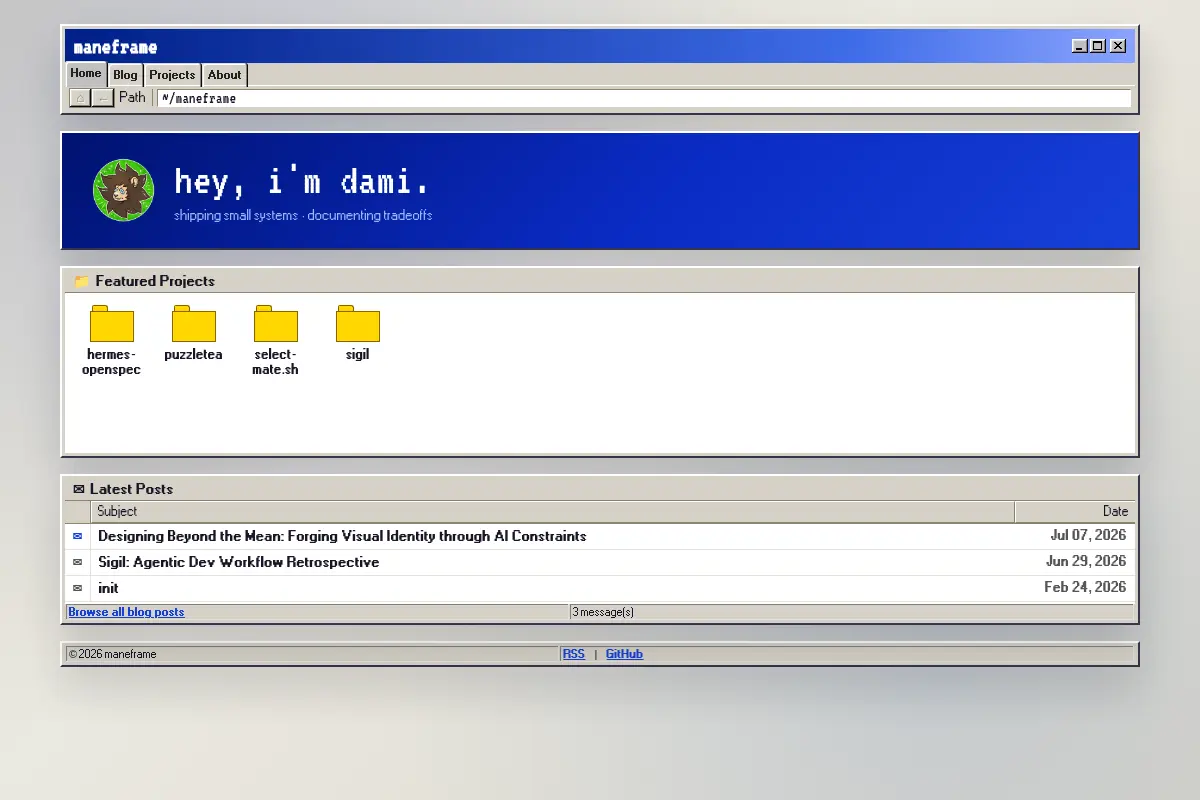Follow the Browse all blog posts link
1200x800 pixels.
click(x=126, y=612)
